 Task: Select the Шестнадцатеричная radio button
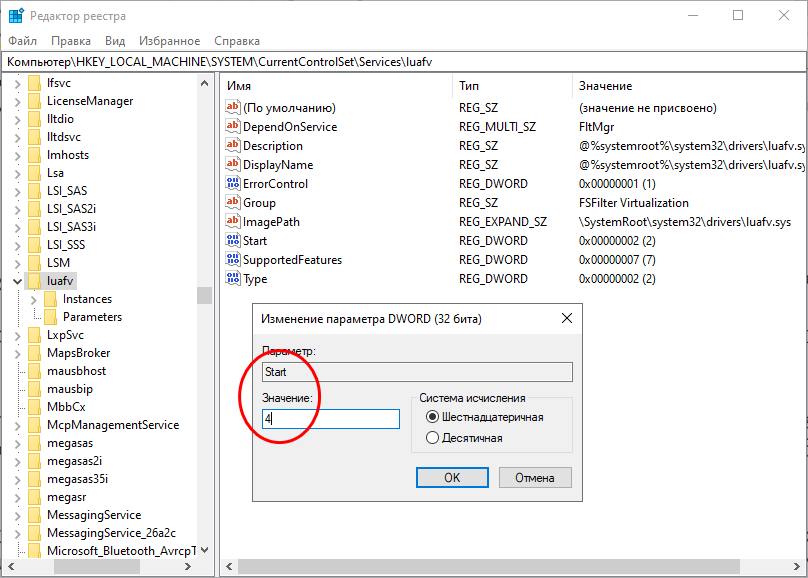tap(432, 417)
